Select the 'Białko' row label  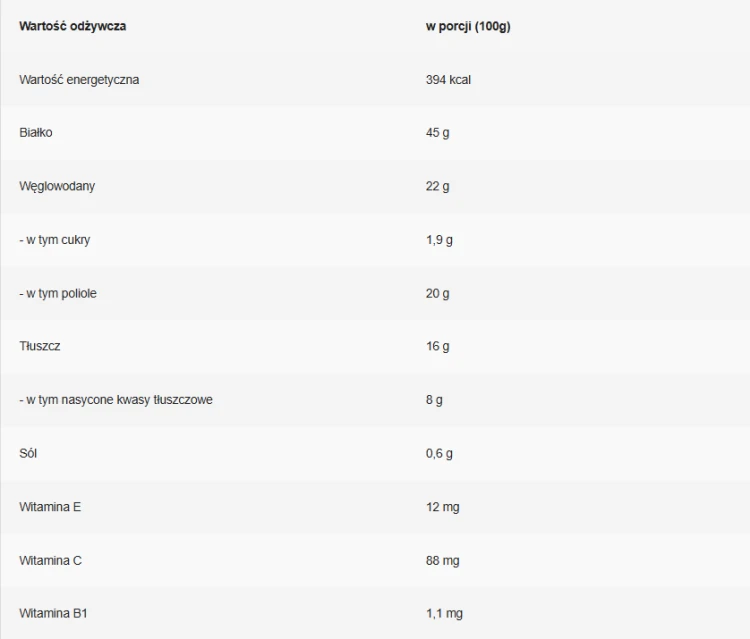[36, 132]
